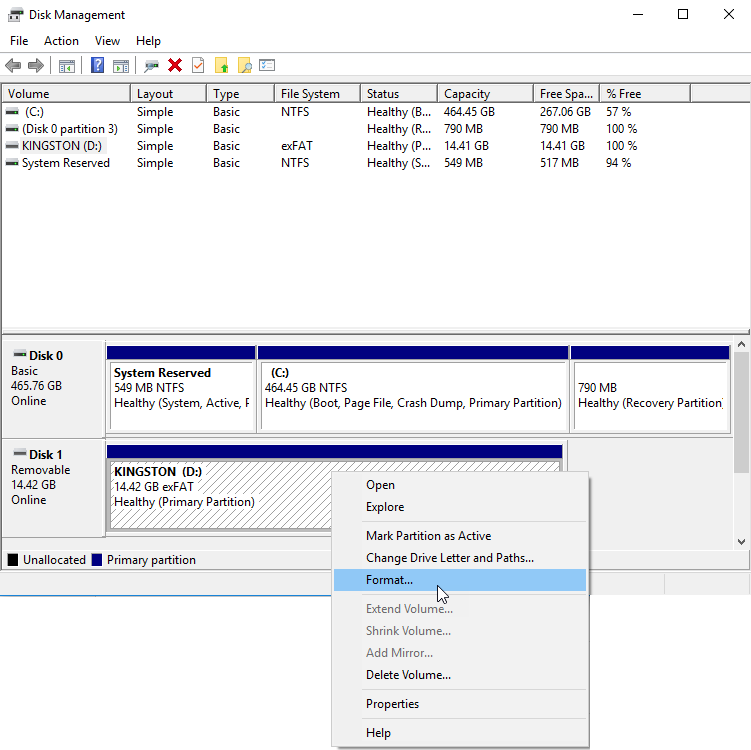Click the folder with magnifier icon

point(244,65)
